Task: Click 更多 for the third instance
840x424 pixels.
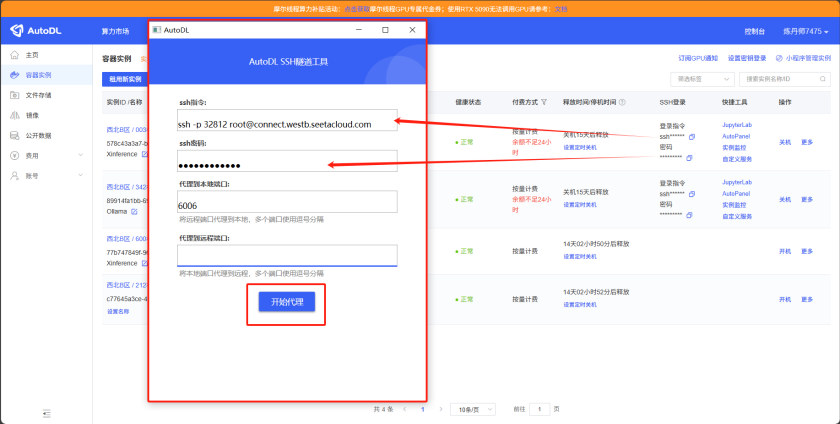Action: pos(807,251)
